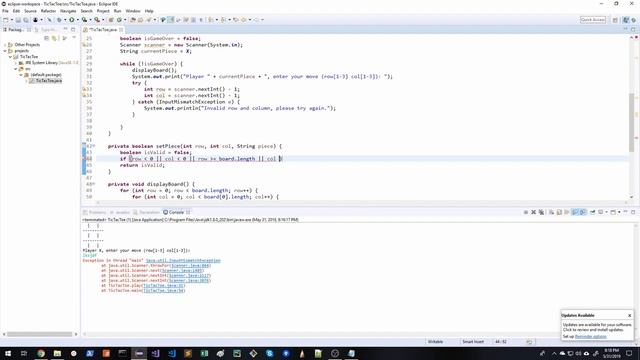Image resolution: width=640 pixels, height=360 pixels.
Task: Click Scanner.java:864 stack trace link
Action: pos(191,265)
